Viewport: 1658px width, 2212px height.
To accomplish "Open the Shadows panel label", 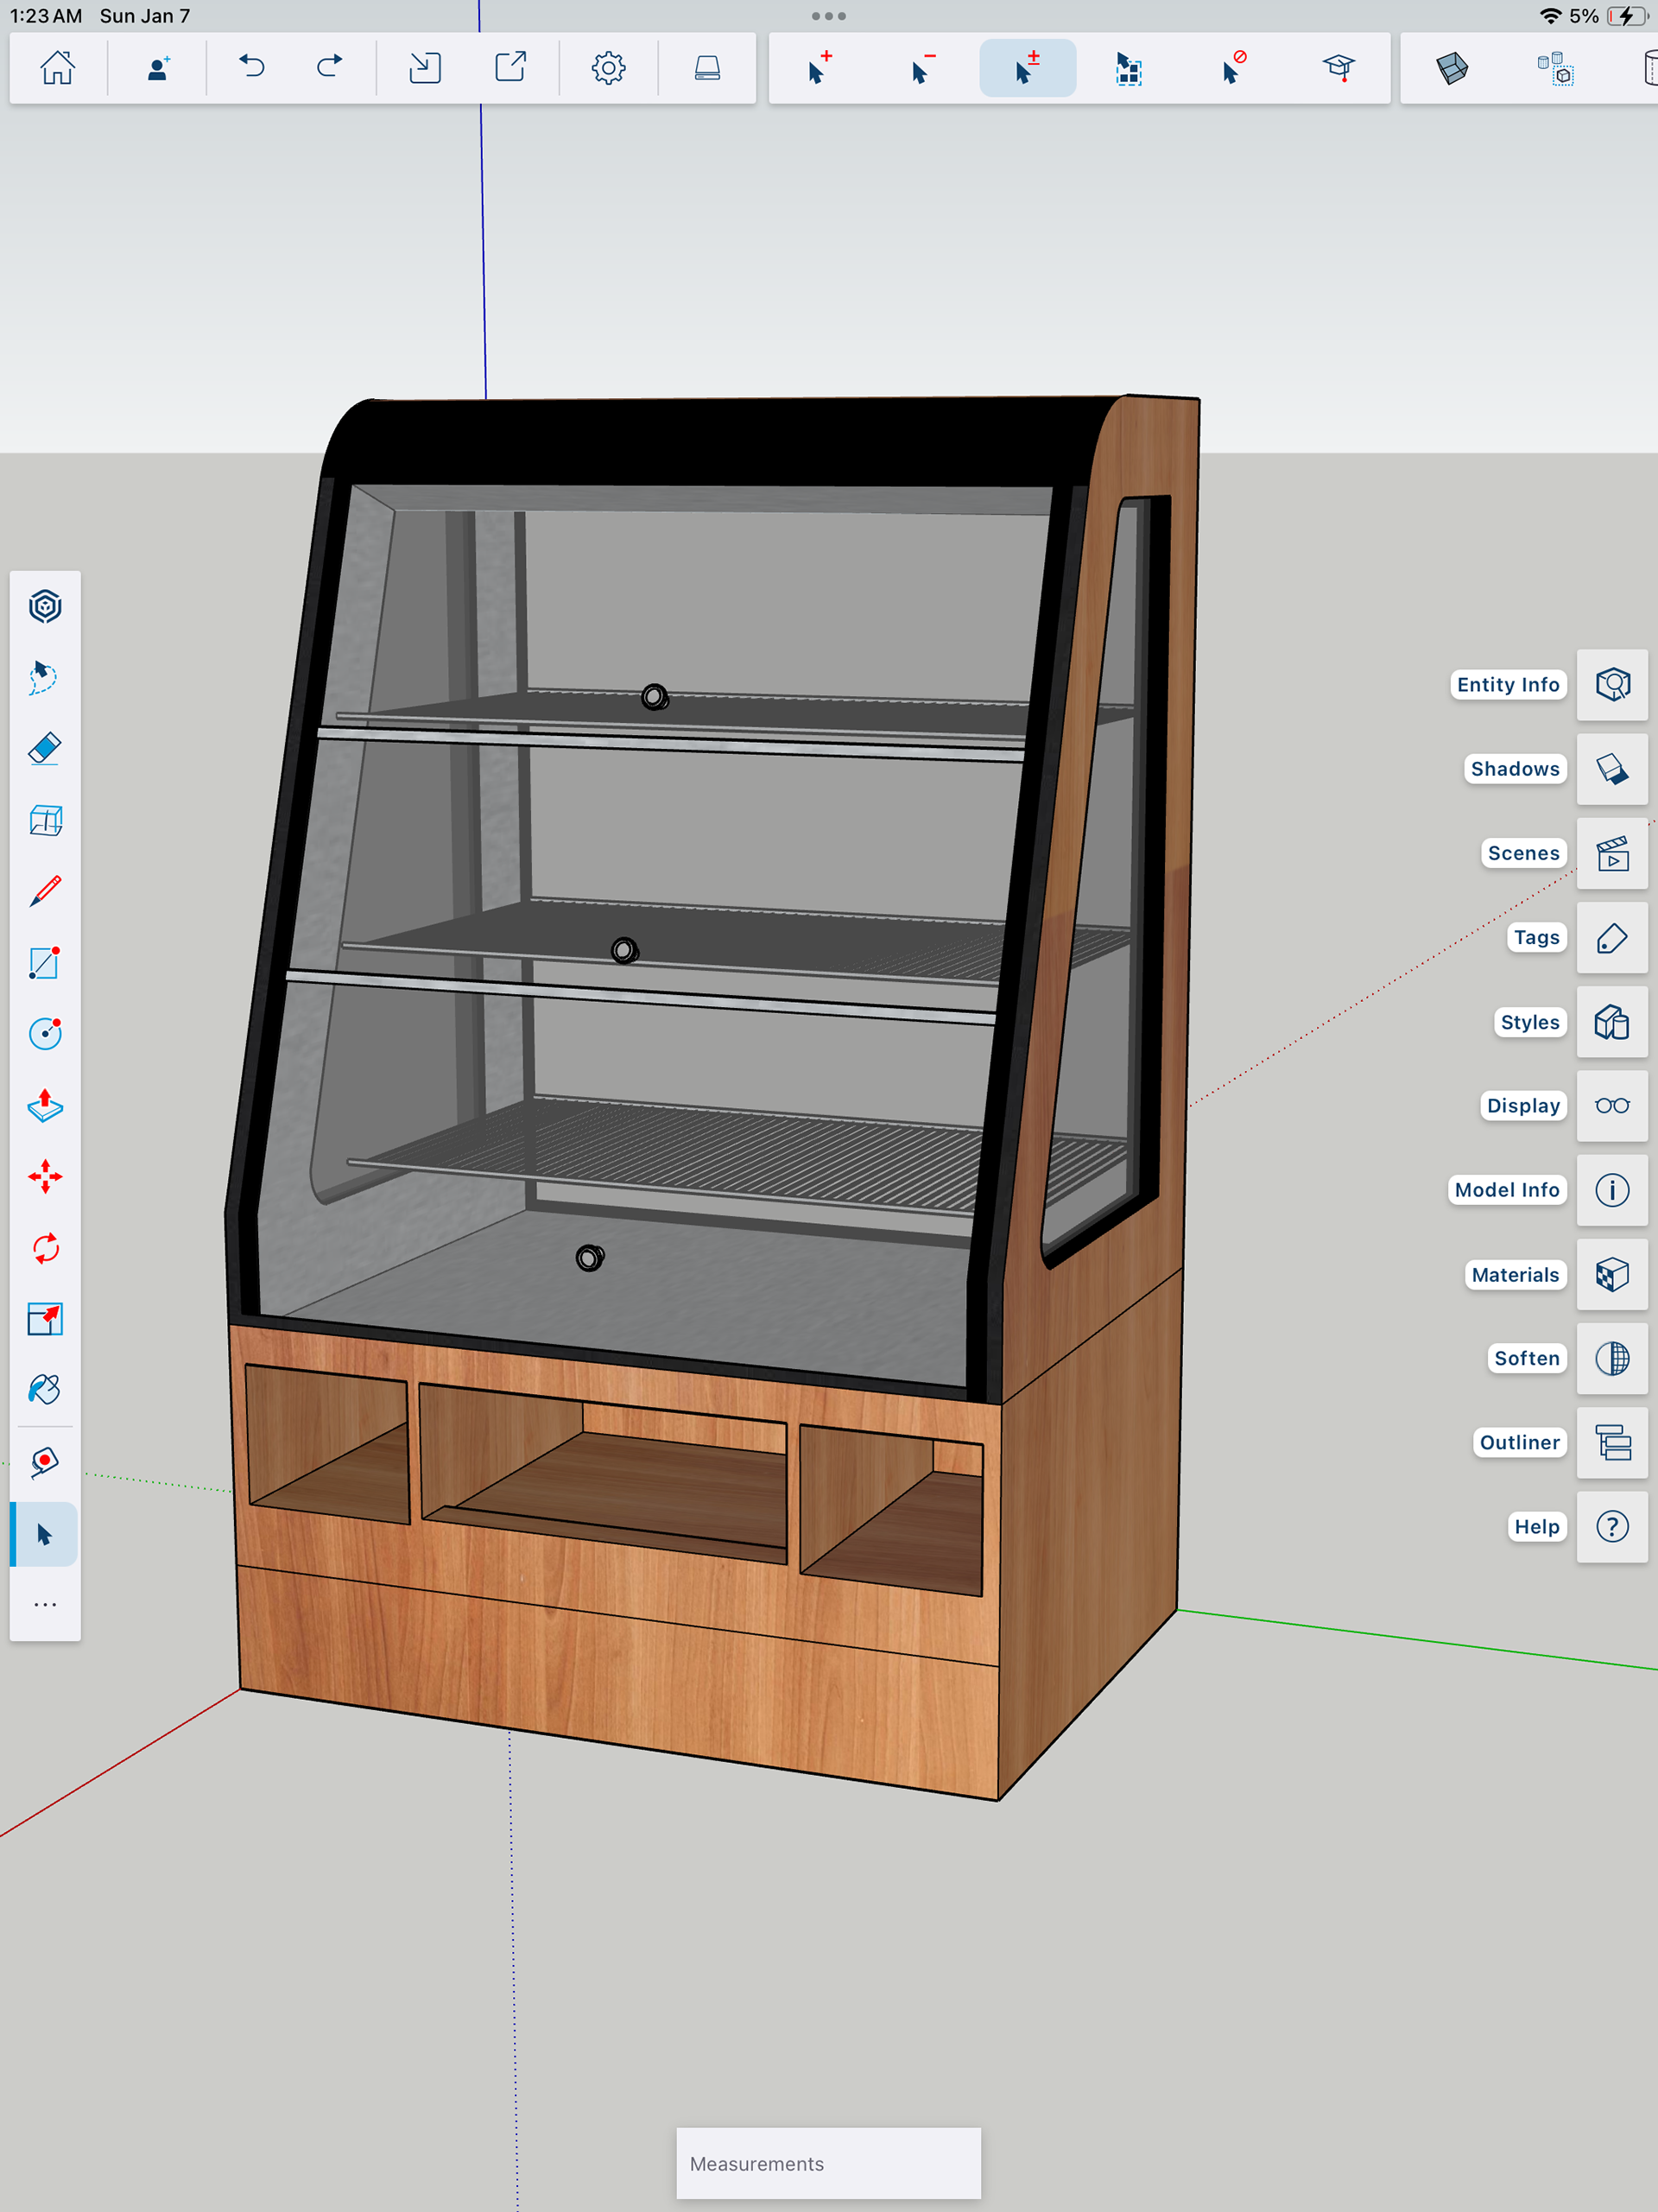I will pyautogui.click(x=1514, y=769).
